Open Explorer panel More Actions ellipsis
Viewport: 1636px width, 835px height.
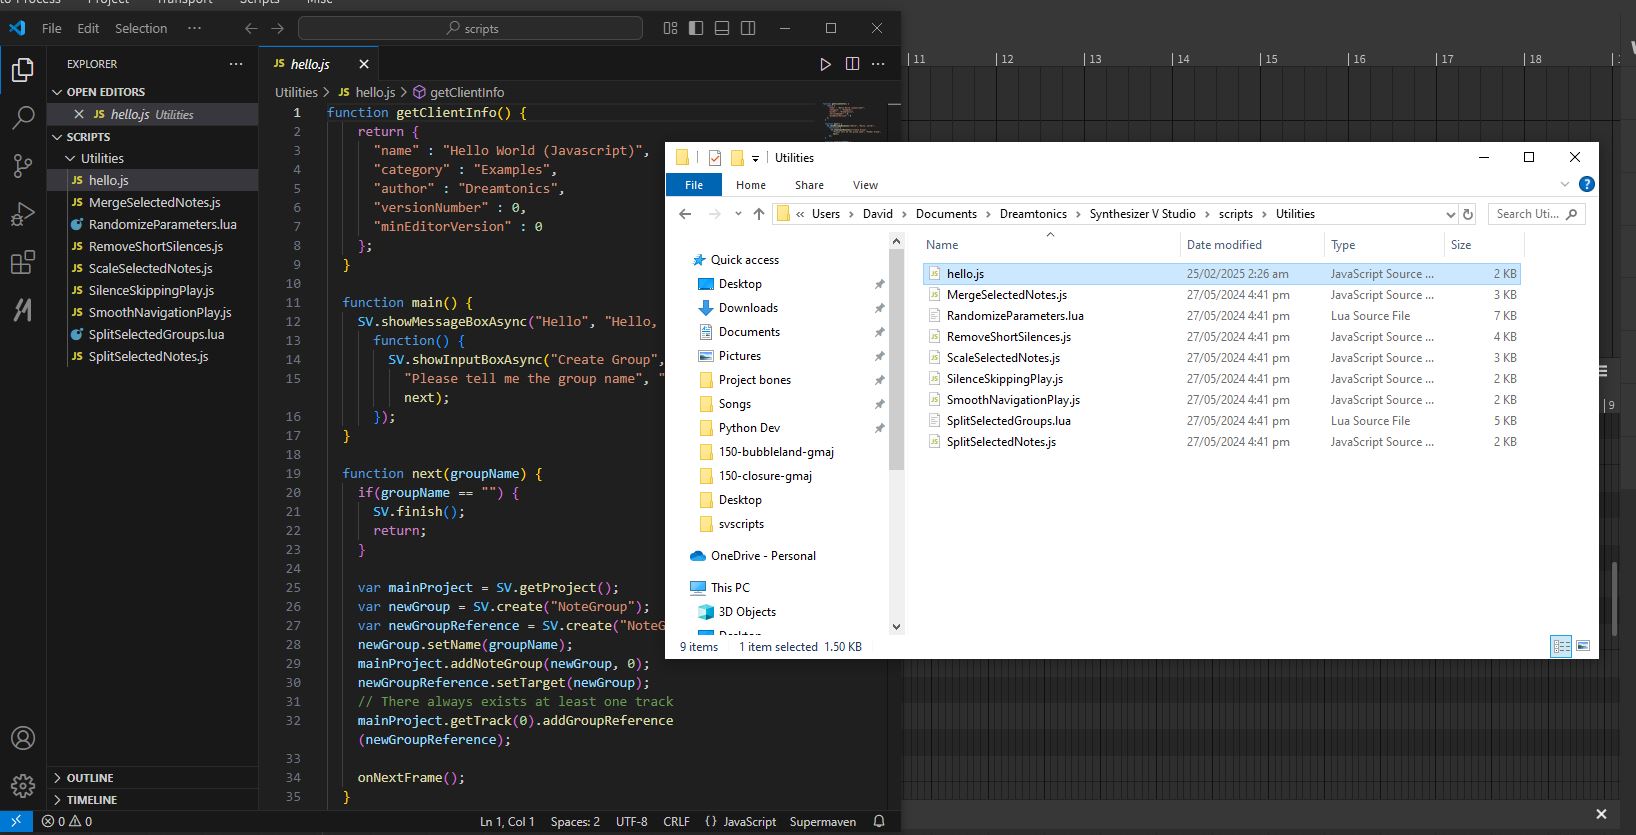[x=236, y=64]
